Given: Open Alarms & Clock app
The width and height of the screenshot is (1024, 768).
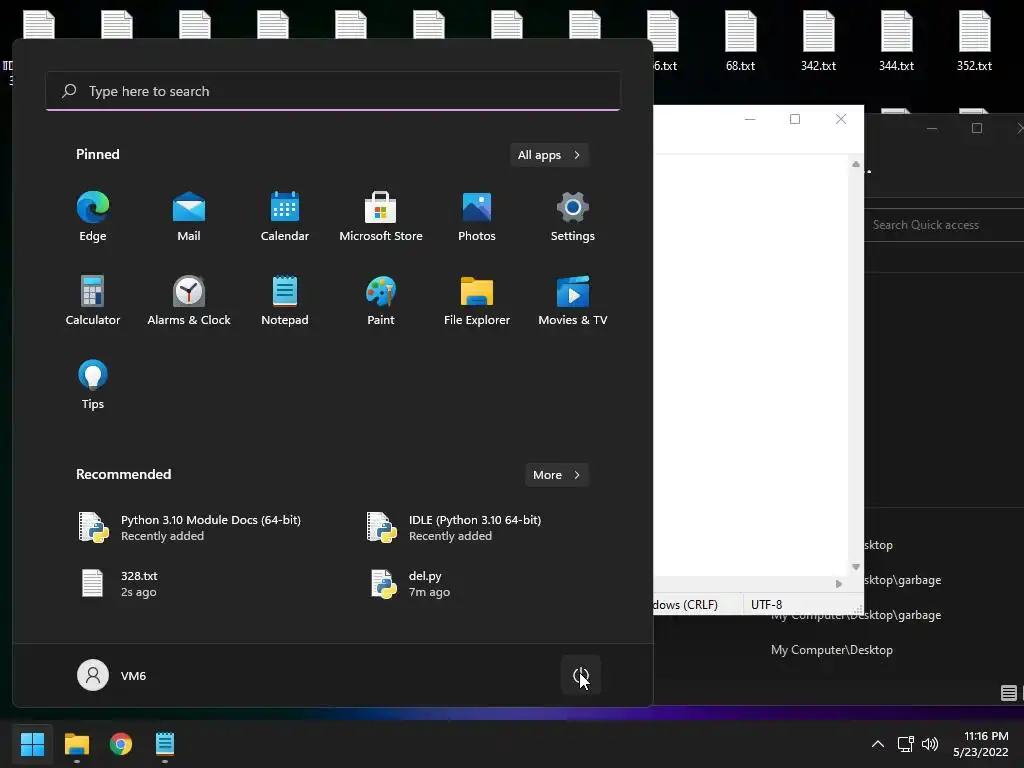Looking at the screenshot, I should pyautogui.click(x=189, y=300).
